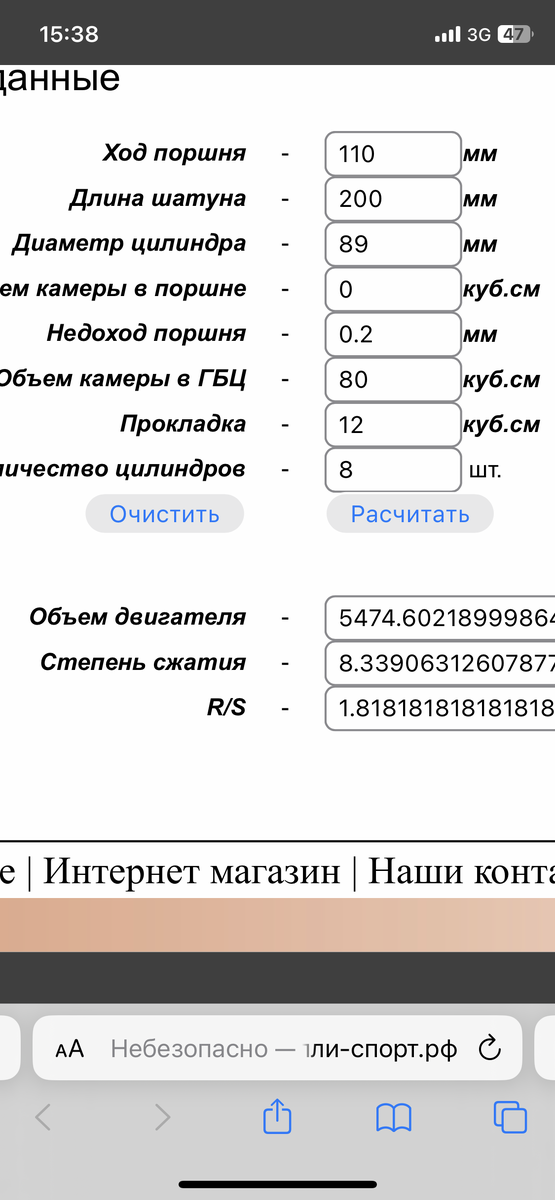
Task: Tap the Недоход поршня label
Action: coord(146,333)
